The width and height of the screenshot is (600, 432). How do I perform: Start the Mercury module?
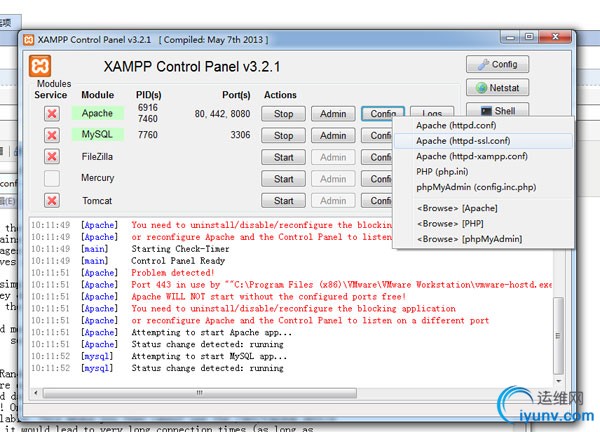pos(283,179)
